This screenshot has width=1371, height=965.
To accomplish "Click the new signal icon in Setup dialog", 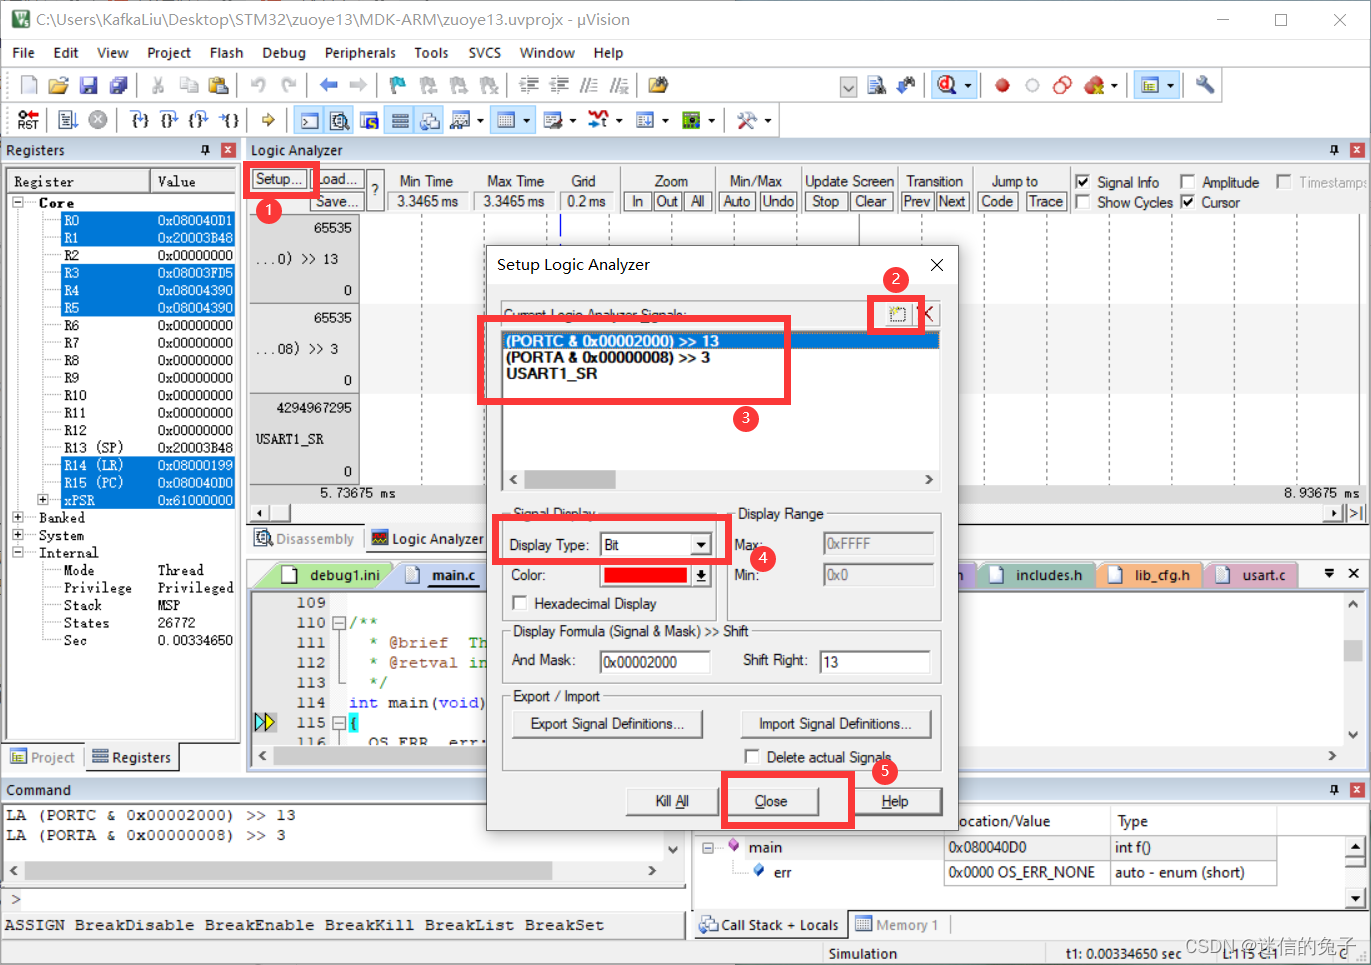I will tap(897, 314).
